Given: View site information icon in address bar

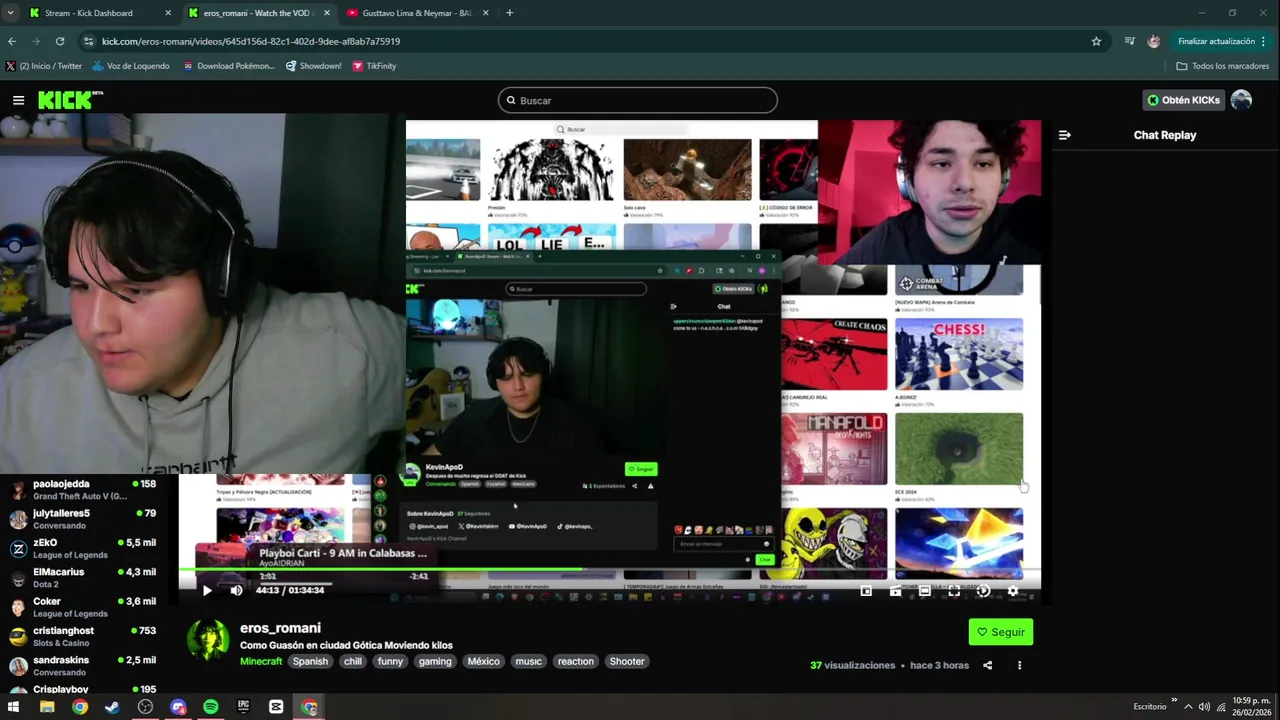Looking at the screenshot, I should click(89, 41).
